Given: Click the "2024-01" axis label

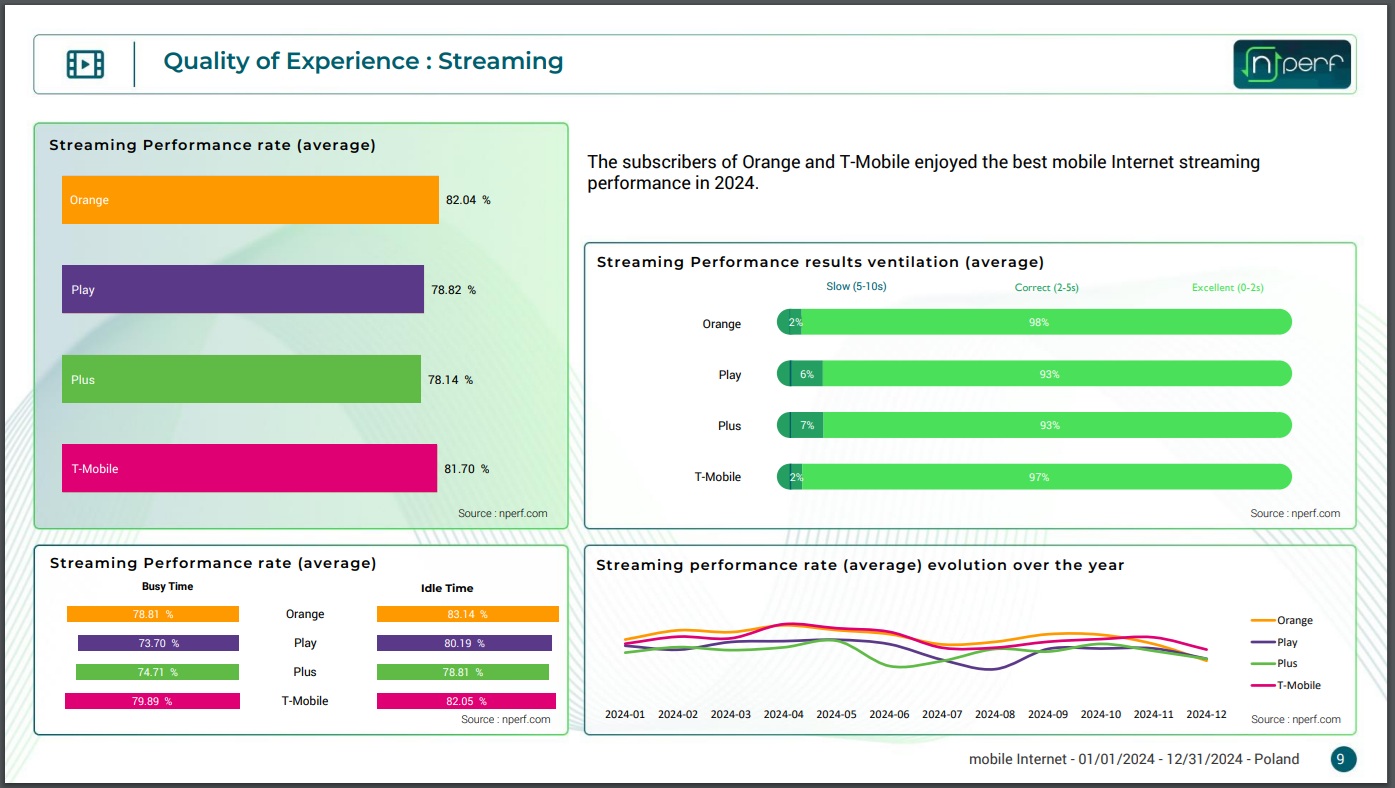Looking at the screenshot, I should click(x=625, y=714).
